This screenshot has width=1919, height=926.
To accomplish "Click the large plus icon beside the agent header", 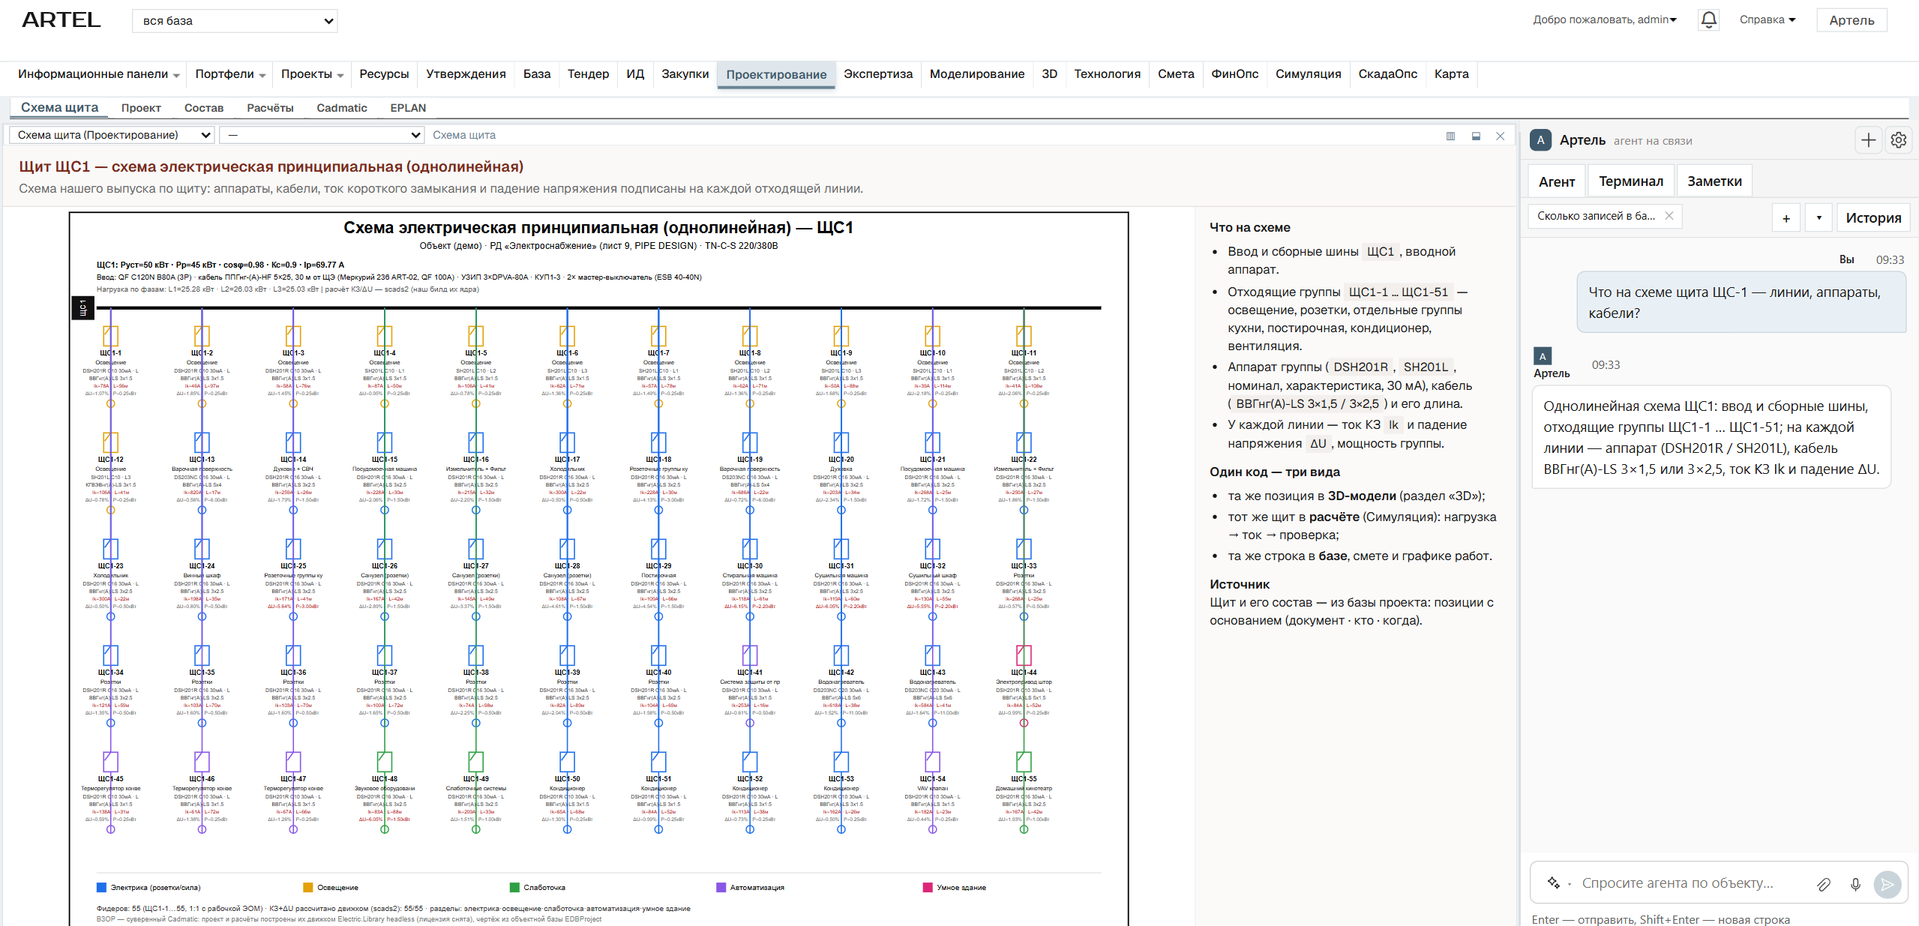I will [1868, 141].
